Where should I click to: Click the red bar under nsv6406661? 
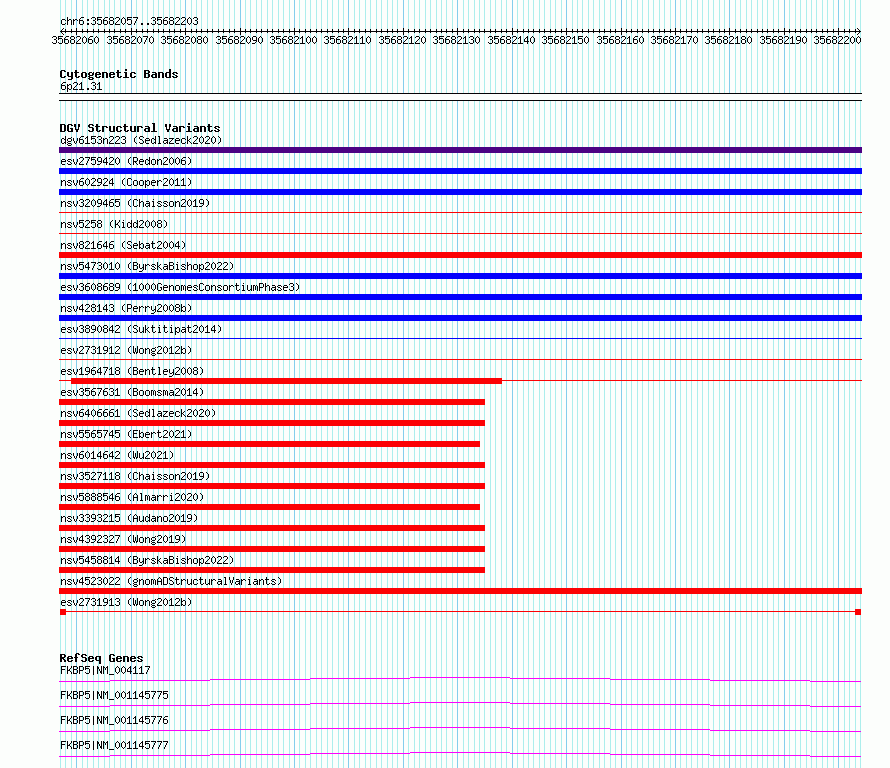coord(272,423)
